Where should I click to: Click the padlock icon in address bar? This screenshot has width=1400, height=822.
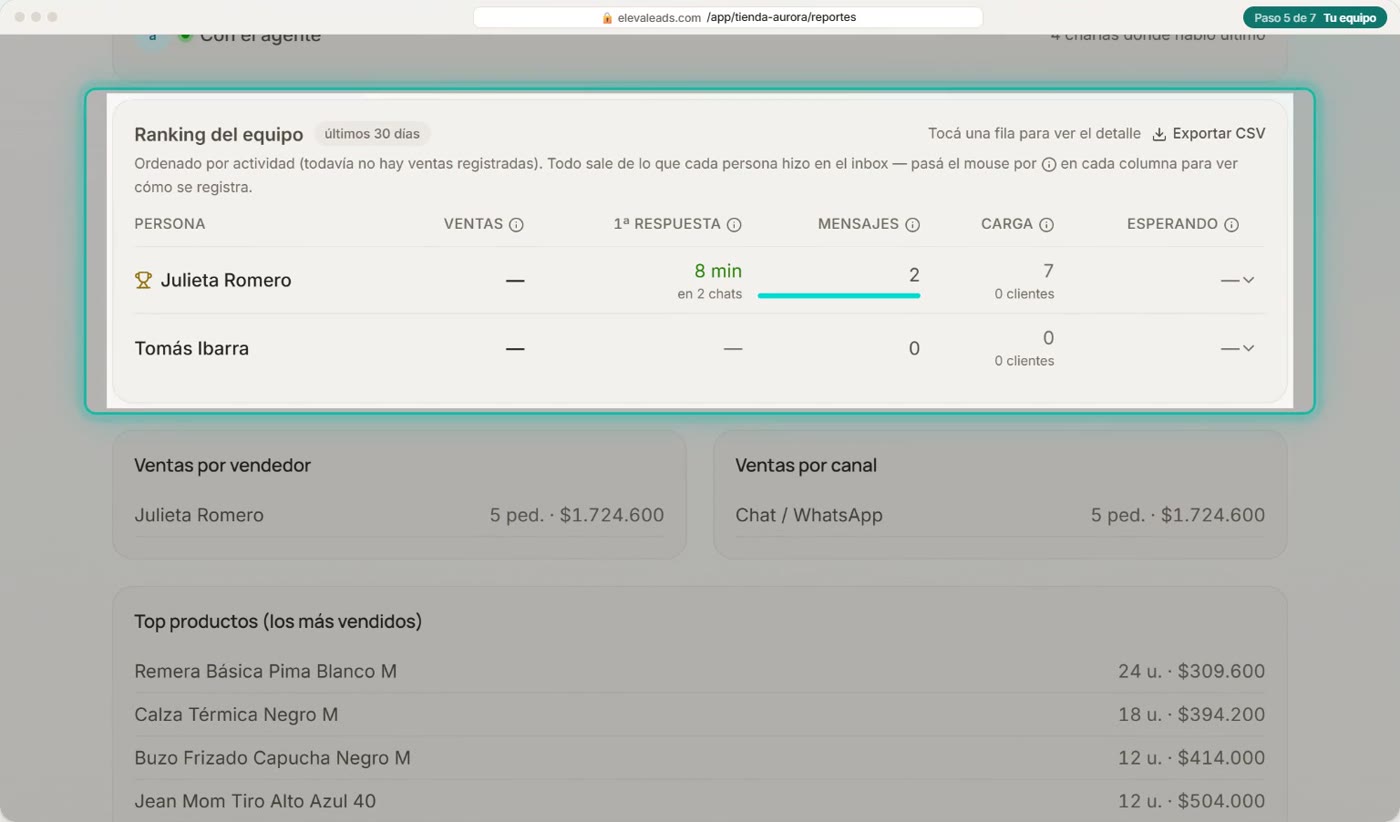(607, 18)
